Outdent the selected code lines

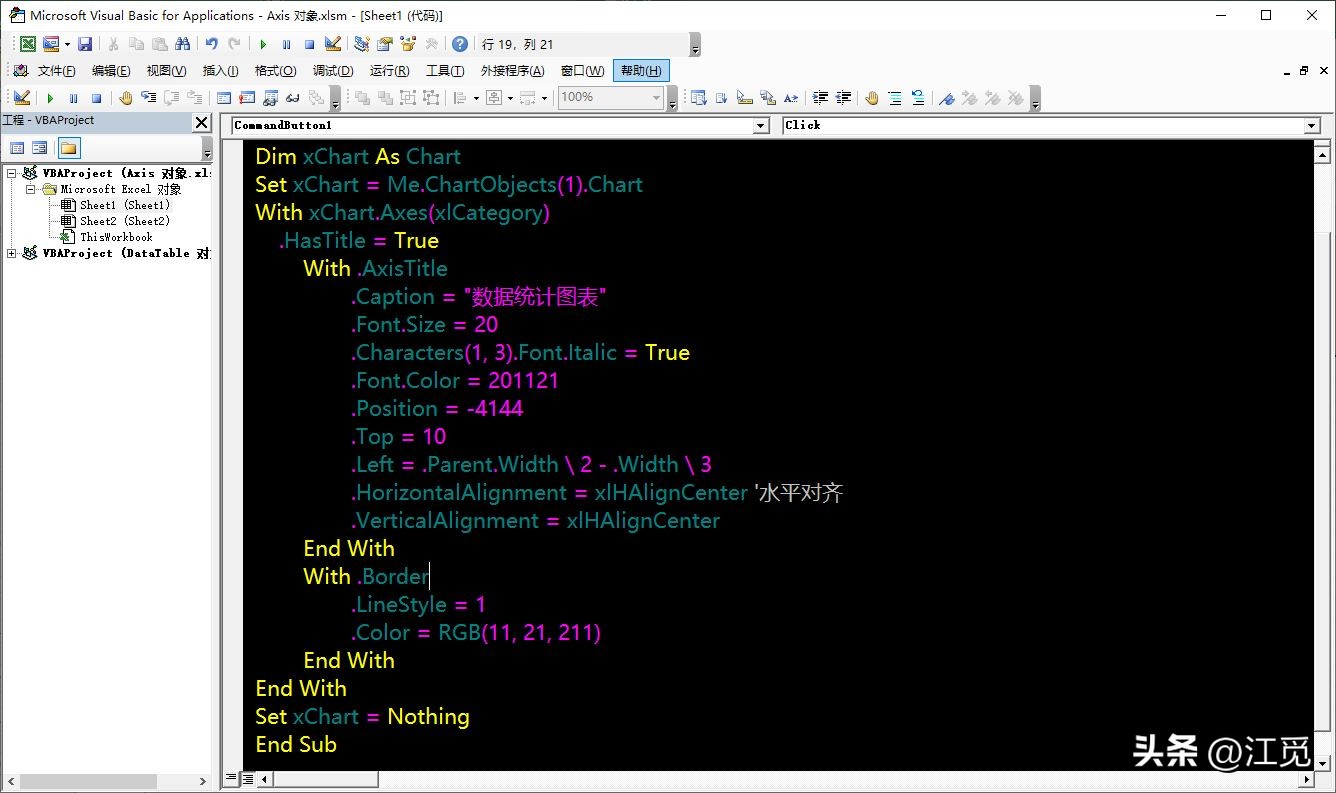coord(843,97)
